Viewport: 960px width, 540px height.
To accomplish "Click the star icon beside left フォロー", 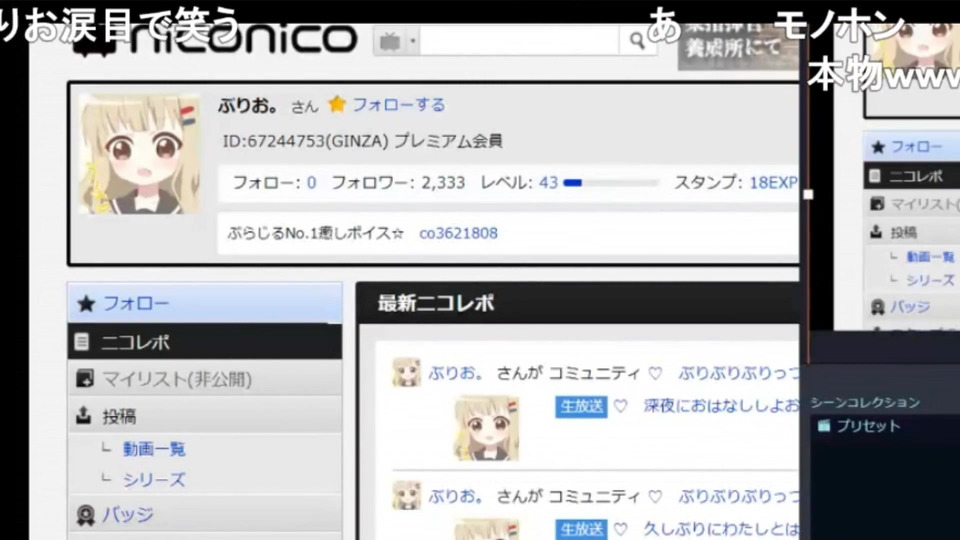I will 86,303.
